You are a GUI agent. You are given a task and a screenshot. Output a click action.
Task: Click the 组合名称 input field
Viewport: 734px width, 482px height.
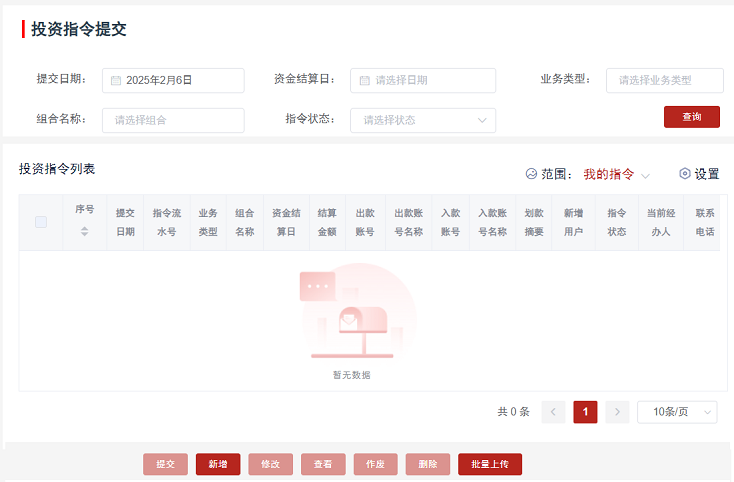(173, 120)
